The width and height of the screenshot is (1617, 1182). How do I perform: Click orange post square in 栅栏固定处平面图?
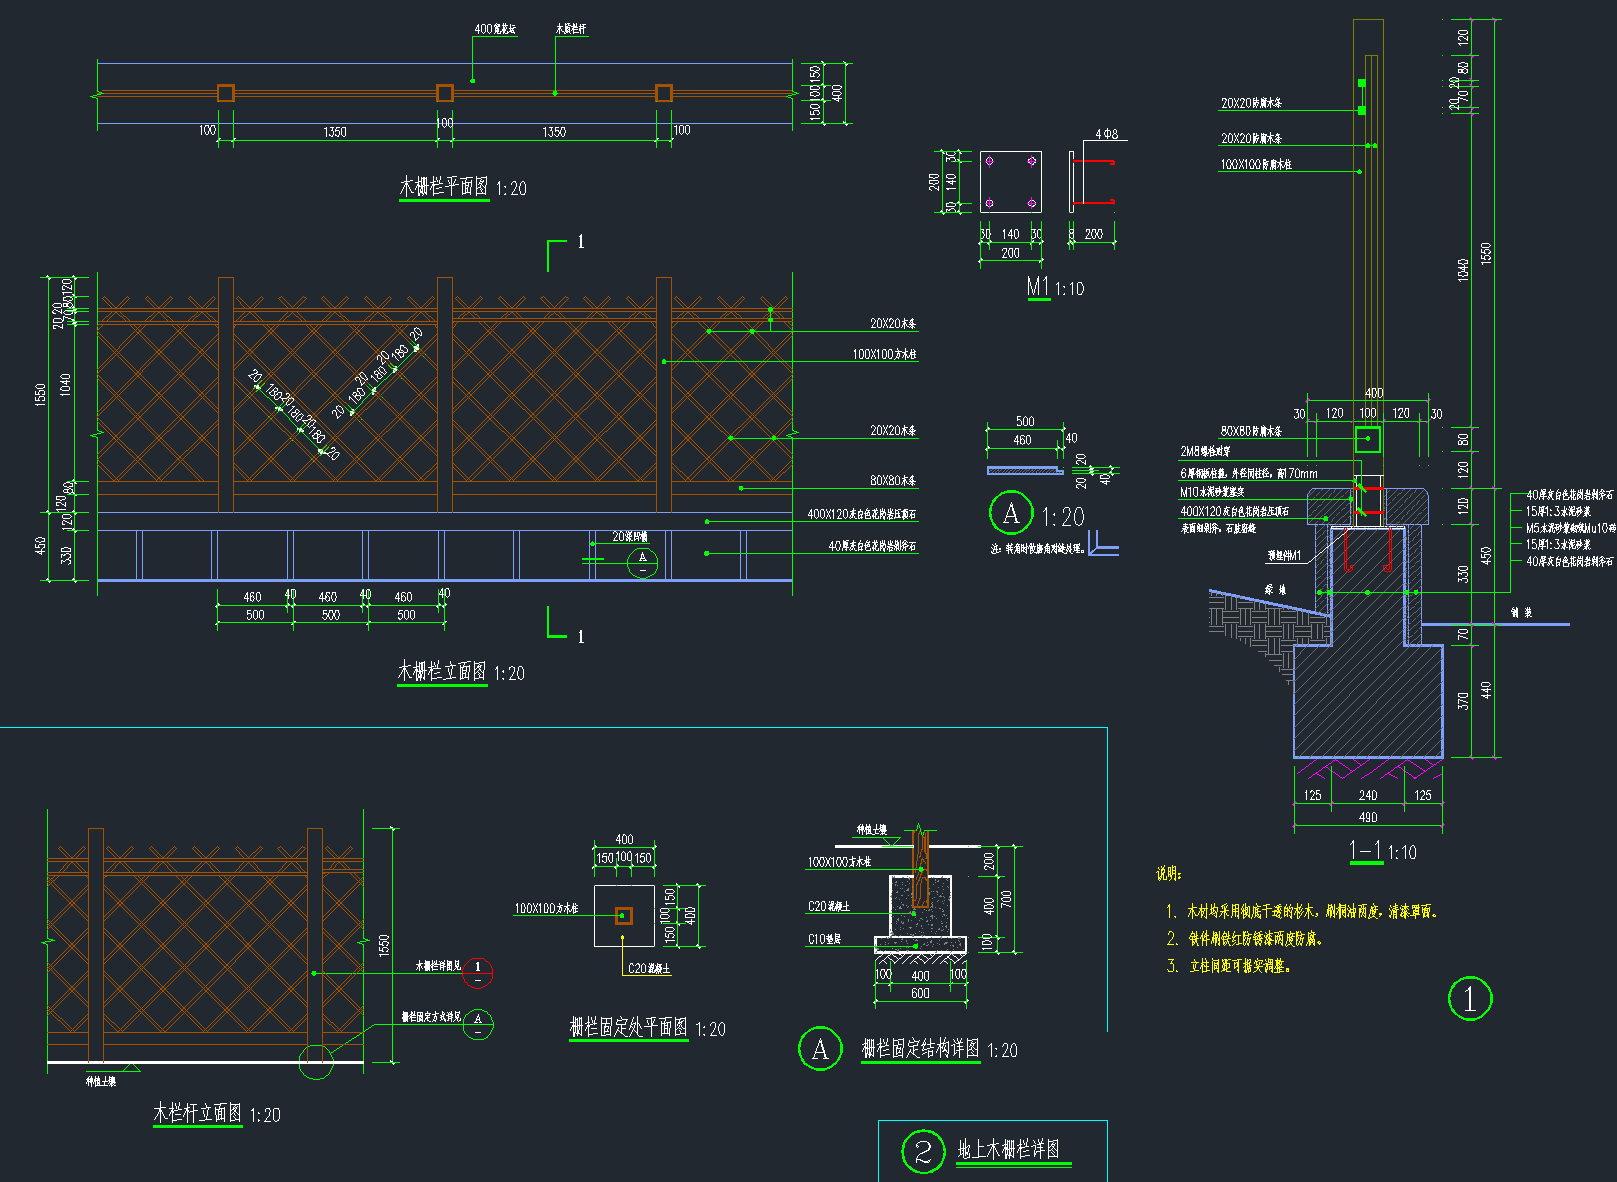coord(624,915)
